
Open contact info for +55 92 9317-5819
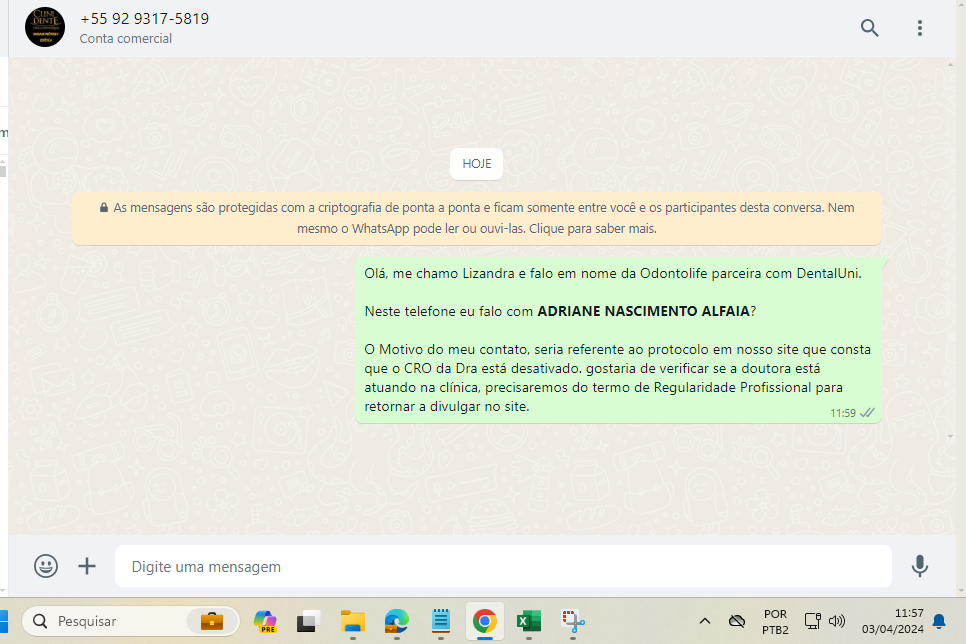click(x=145, y=19)
